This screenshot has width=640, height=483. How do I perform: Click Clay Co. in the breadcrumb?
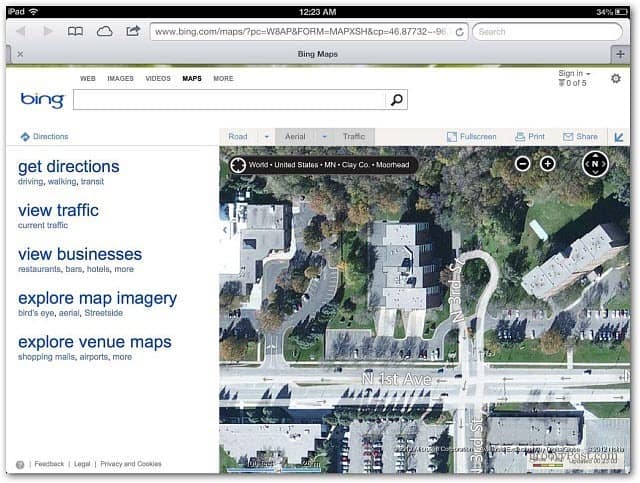point(355,165)
